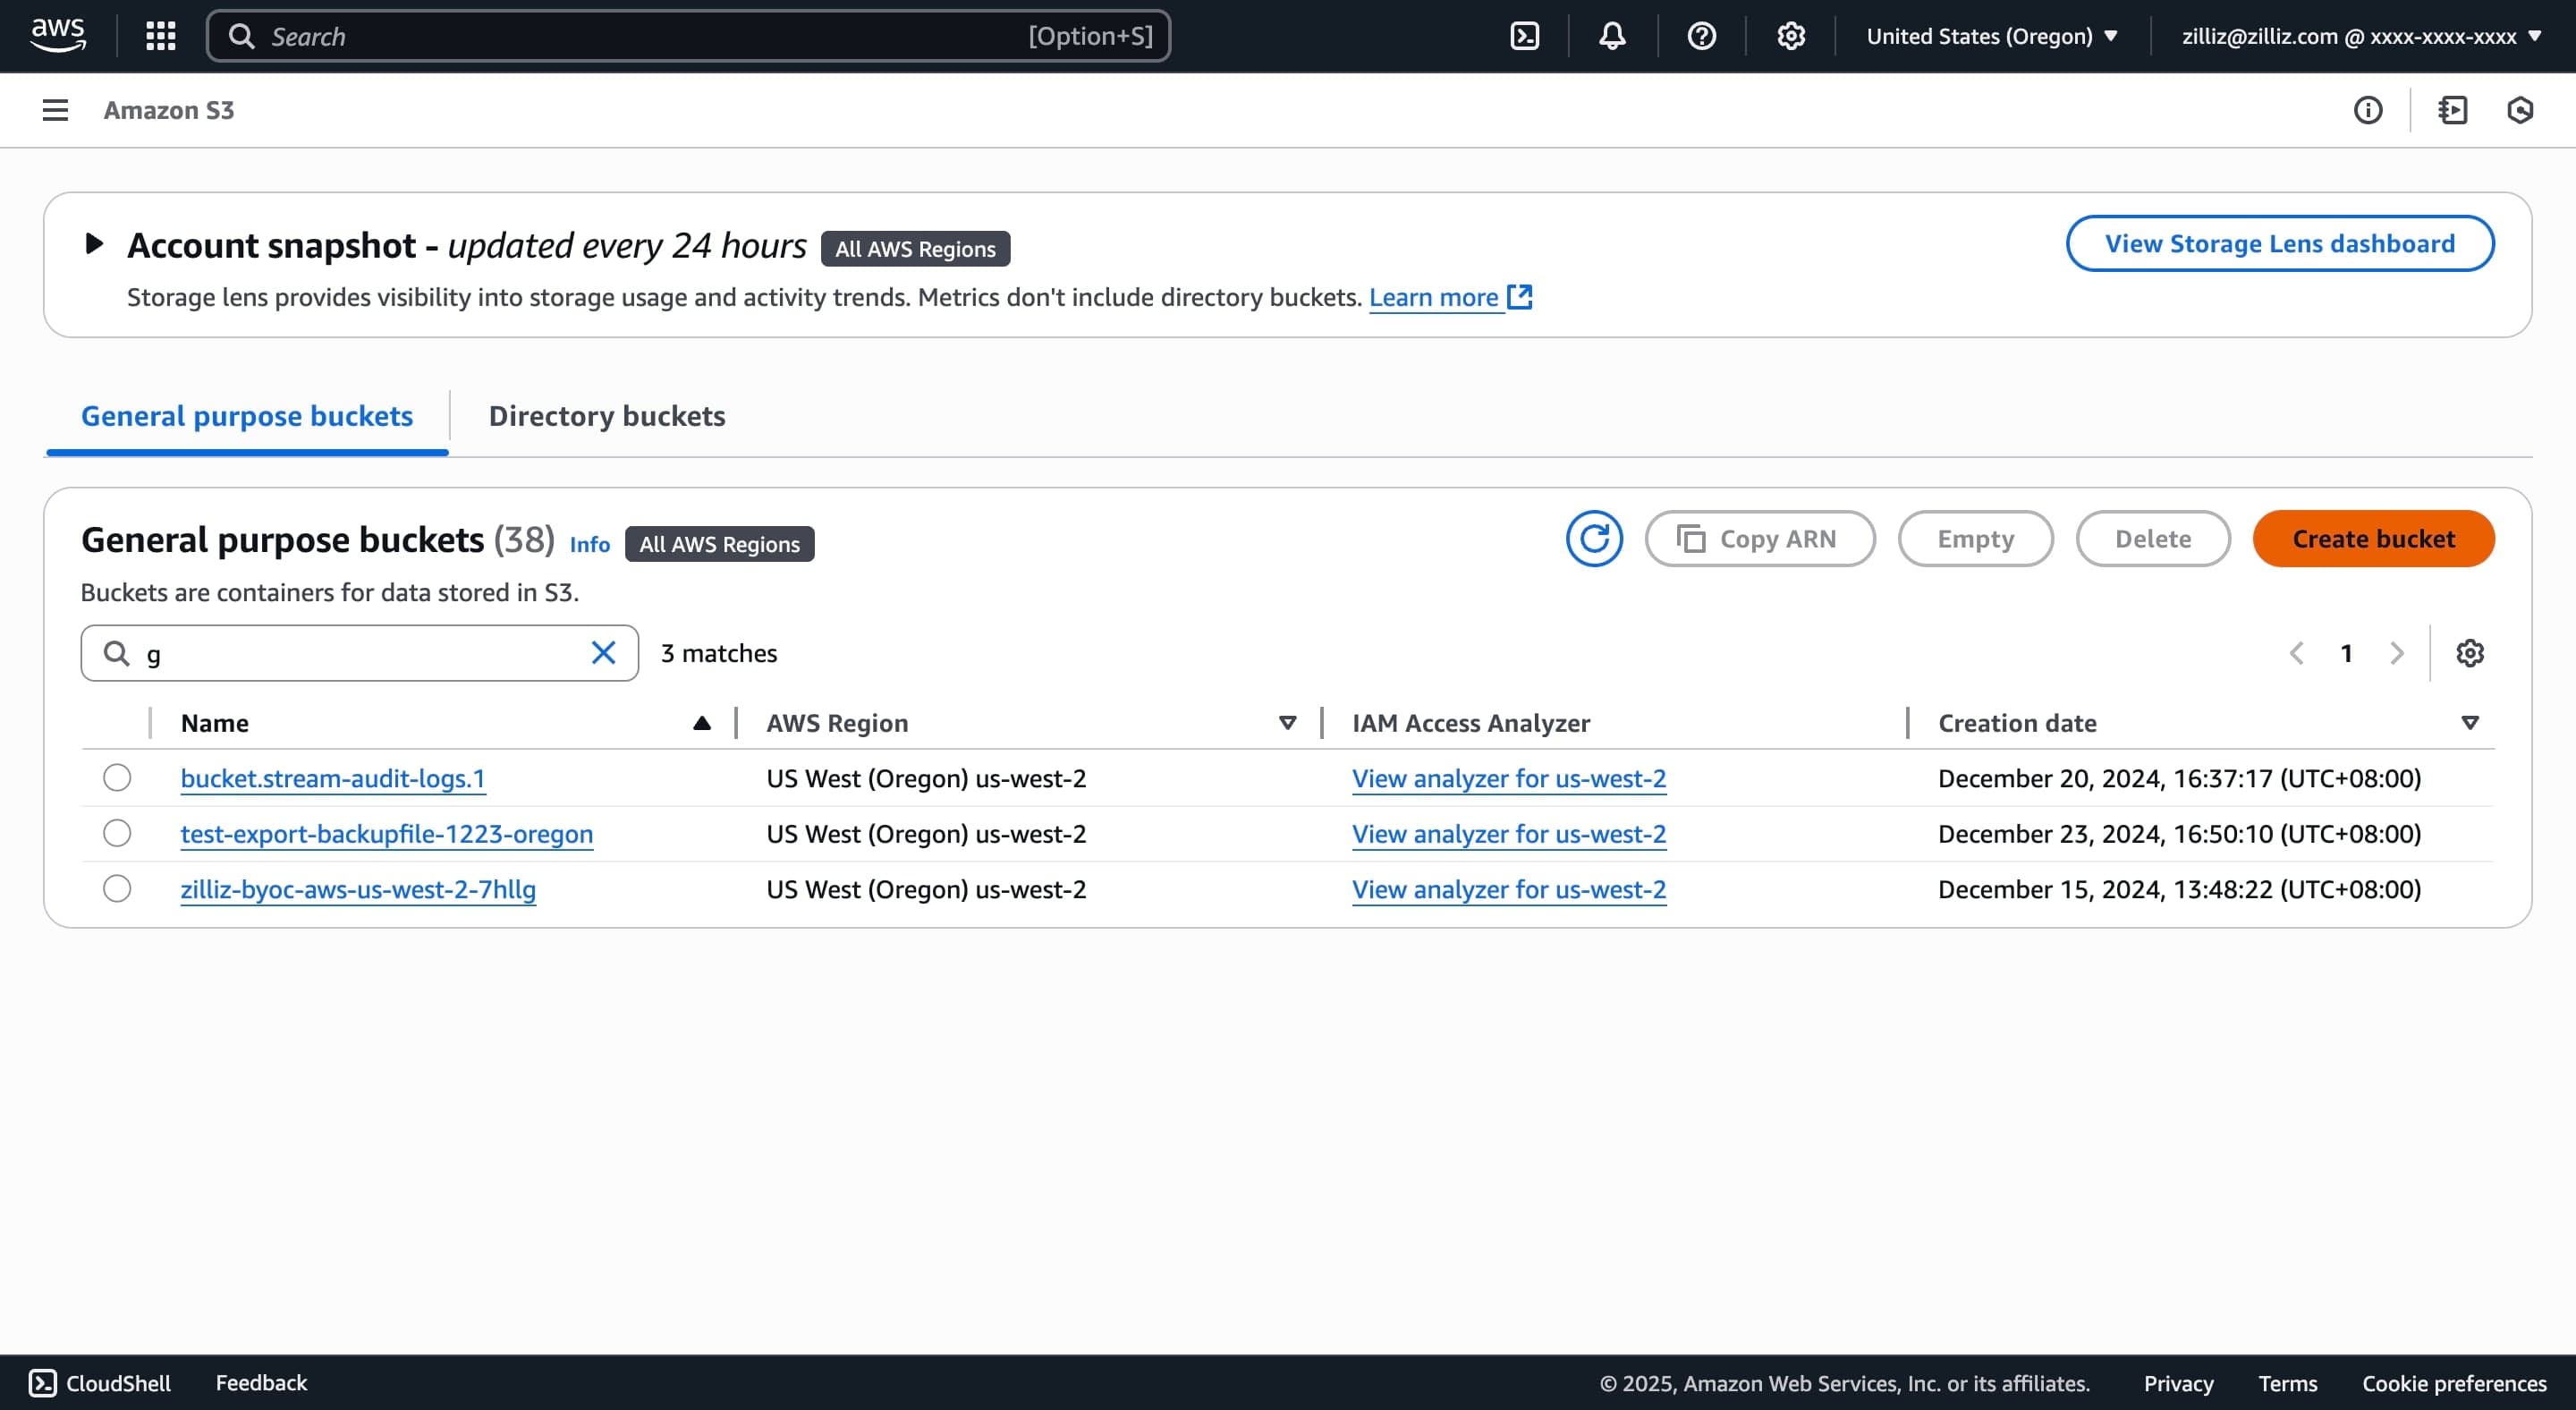The width and height of the screenshot is (2576, 1410).
Task: Open the help question mark menu
Action: 1701,36
